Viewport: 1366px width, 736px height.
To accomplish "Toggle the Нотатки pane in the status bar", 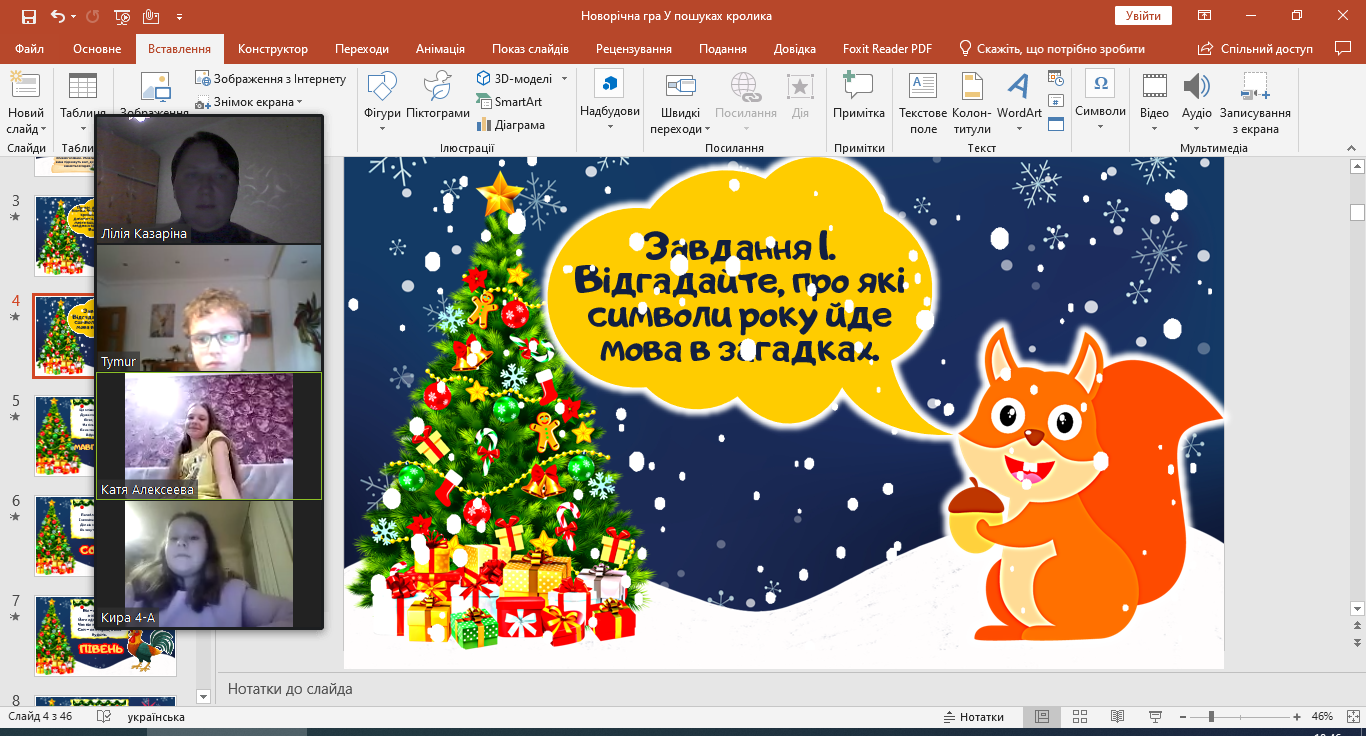I will click(974, 717).
